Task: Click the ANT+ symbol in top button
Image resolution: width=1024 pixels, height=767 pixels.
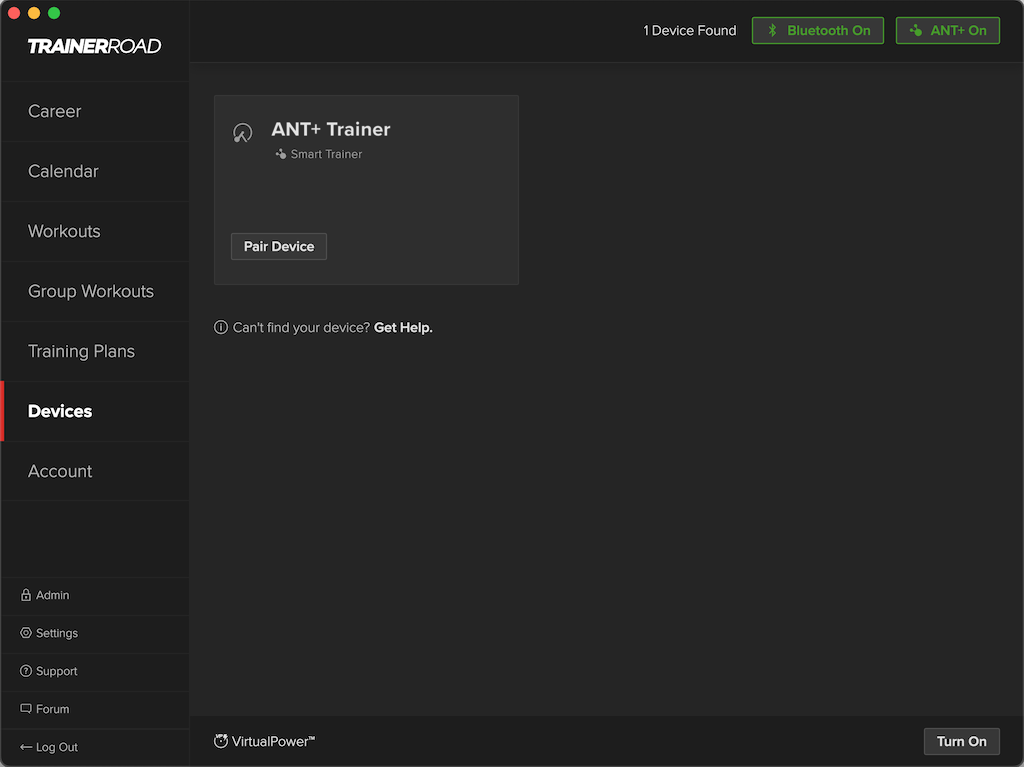Action: coord(916,30)
